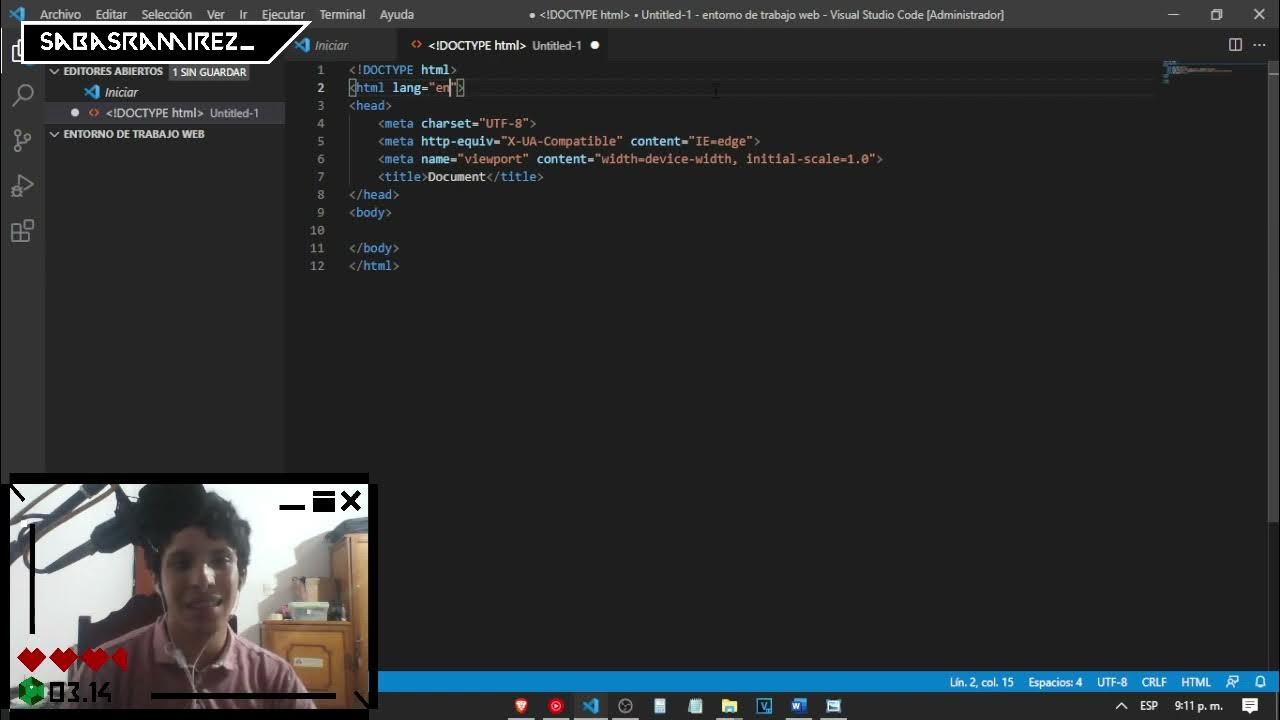Open the Archivo menu
The height and width of the screenshot is (720, 1280).
[x=60, y=15]
